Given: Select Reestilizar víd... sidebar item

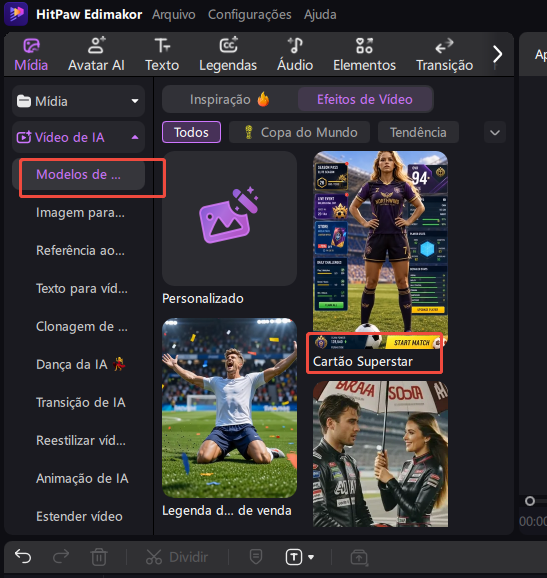Looking at the screenshot, I should [x=81, y=441].
